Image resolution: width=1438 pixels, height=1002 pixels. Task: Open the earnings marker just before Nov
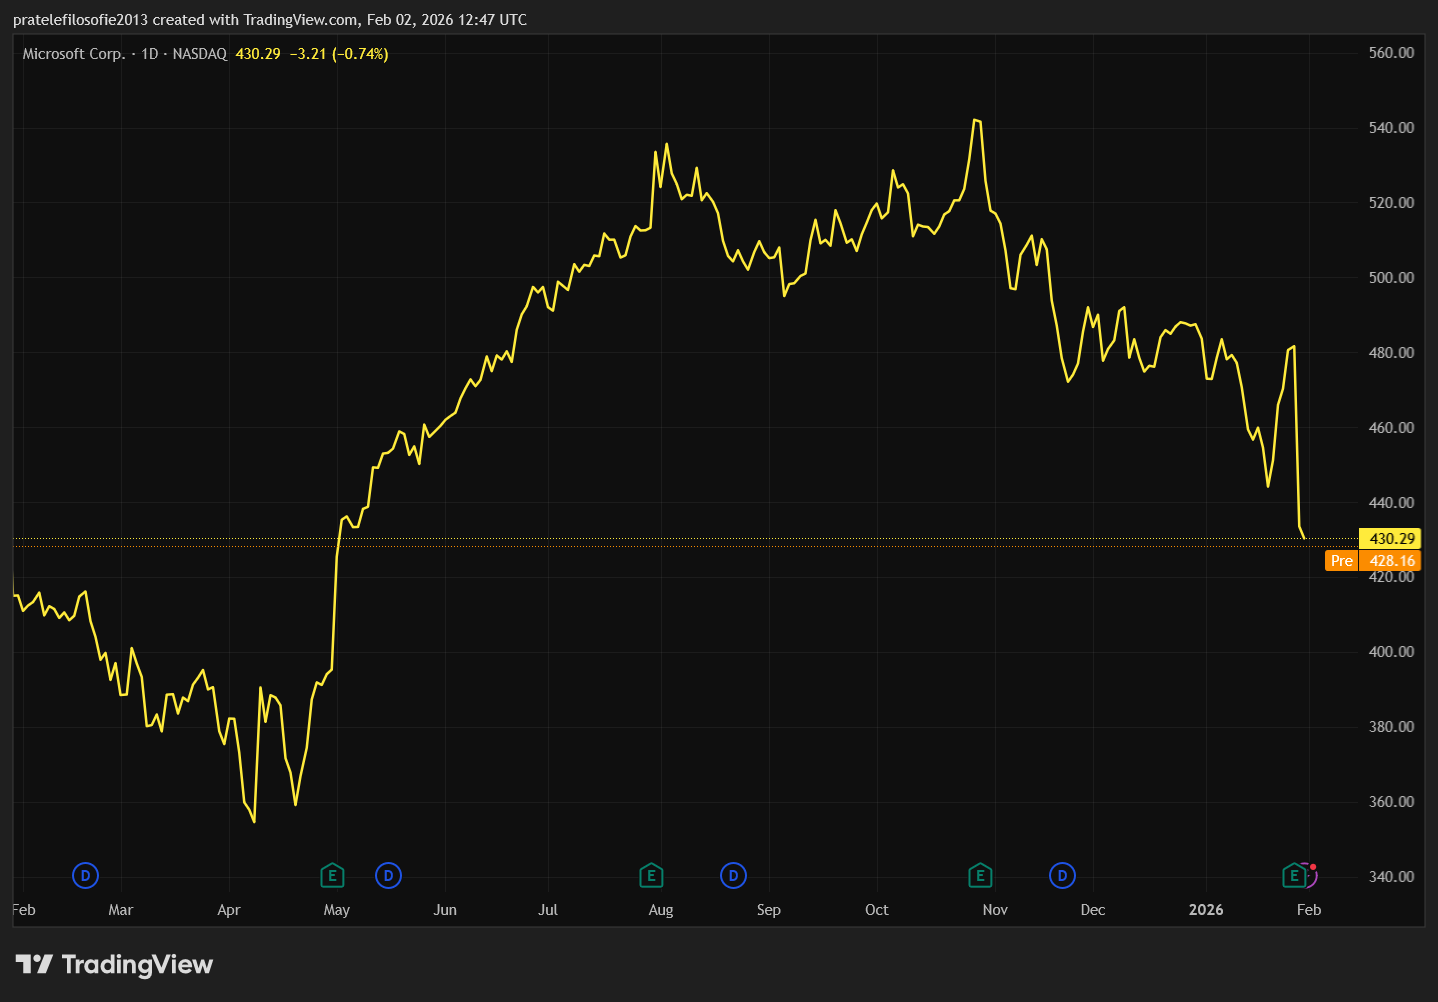[x=980, y=876]
